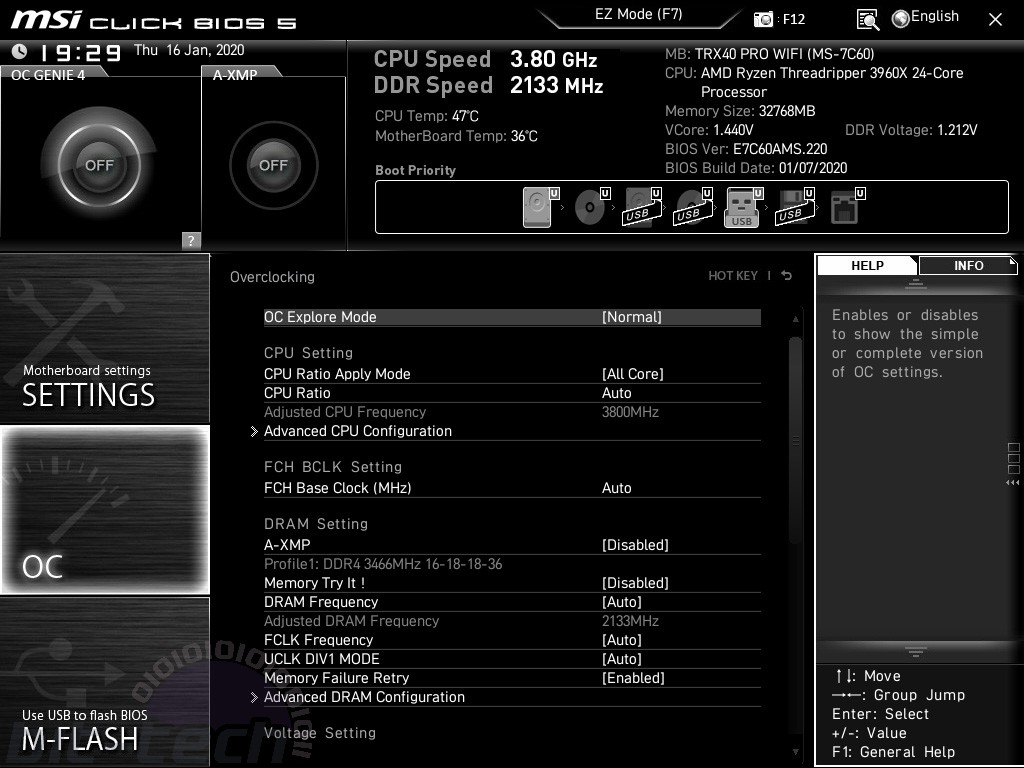Click the triple-arrow collapse icon on help panel
Image resolution: width=1024 pixels, height=768 pixels.
point(1013,483)
